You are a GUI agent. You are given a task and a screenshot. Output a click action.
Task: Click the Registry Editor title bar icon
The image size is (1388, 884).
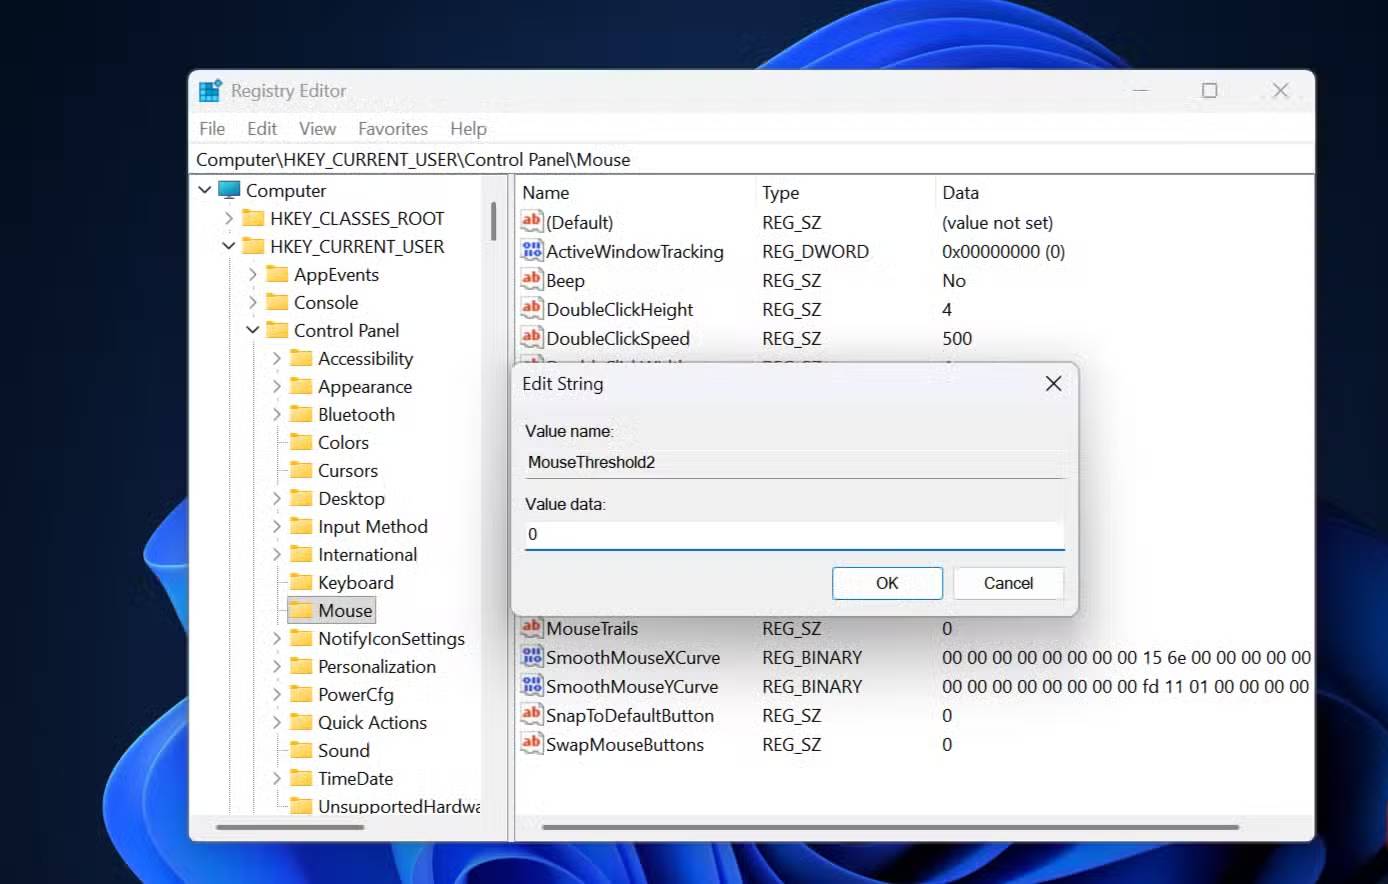[210, 91]
